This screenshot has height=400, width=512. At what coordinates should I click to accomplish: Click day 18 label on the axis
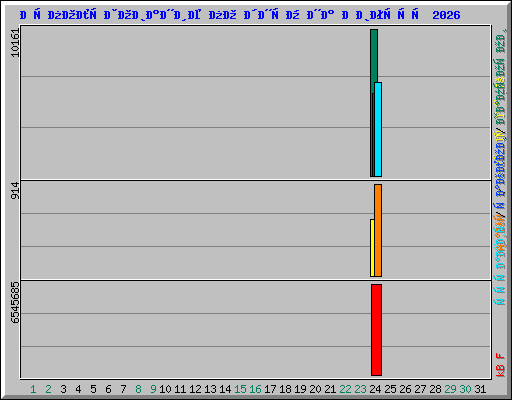pyautogui.click(x=285, y=389)
